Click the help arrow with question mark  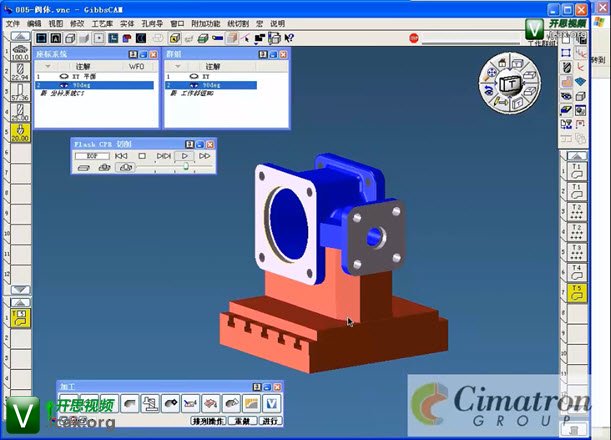pyautogui.click(x=289, y=38)
